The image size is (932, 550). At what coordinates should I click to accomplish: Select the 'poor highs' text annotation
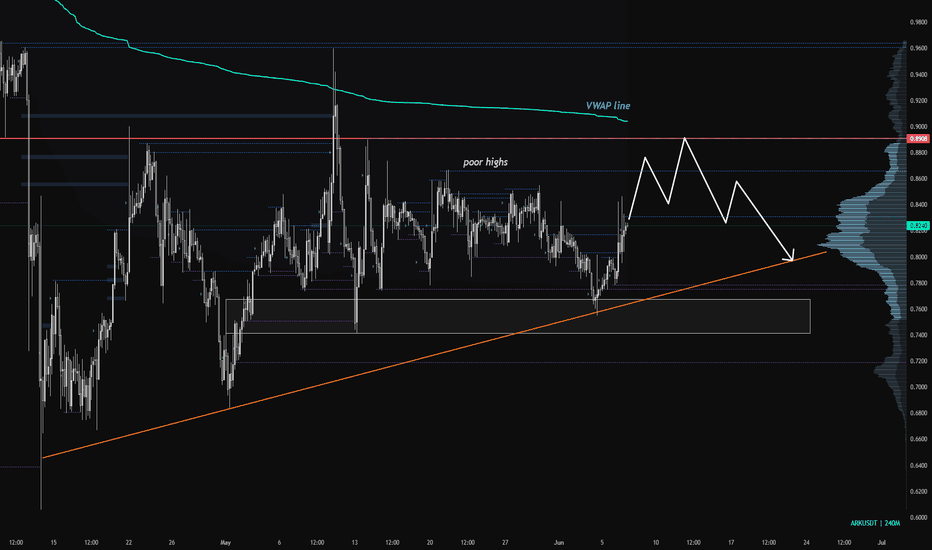[x=486, y=162]
